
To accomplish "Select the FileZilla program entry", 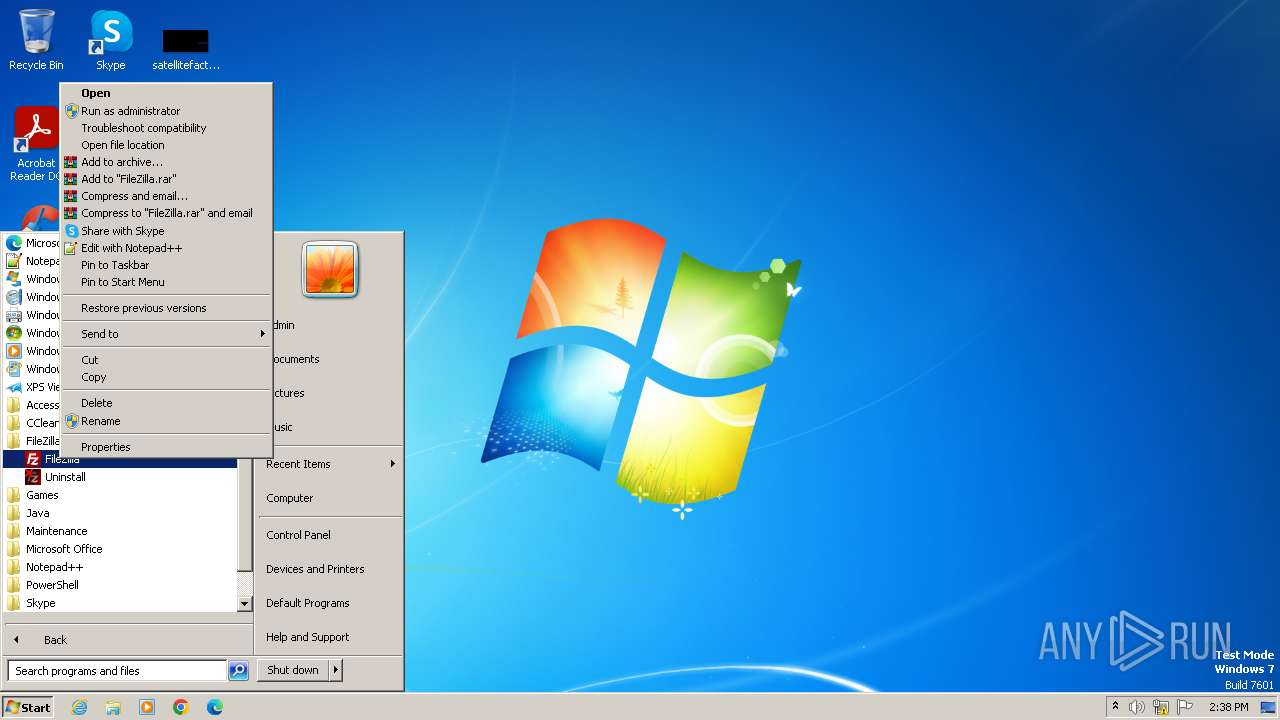I will click(120, 459).
